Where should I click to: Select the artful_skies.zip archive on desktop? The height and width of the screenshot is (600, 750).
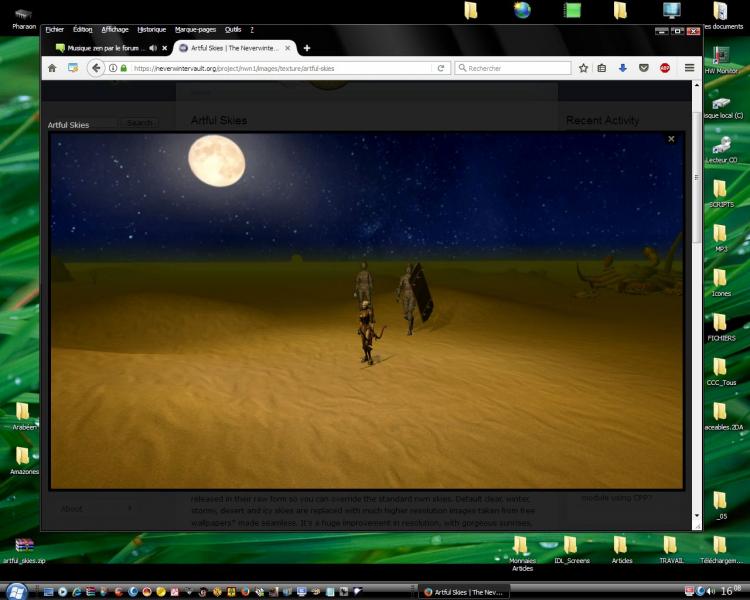coord(24,550)
